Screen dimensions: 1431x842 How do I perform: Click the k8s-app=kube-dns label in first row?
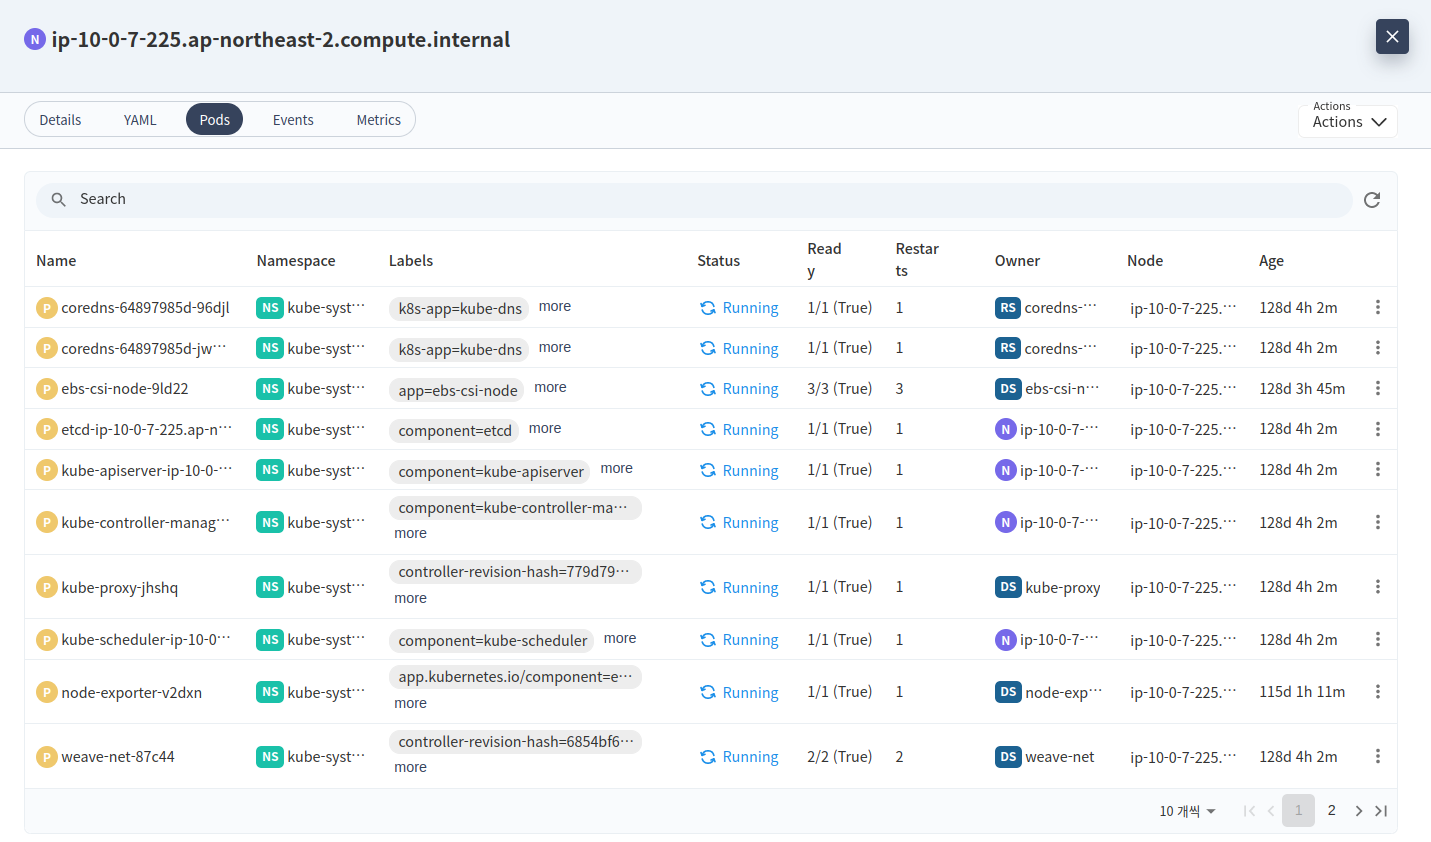point(460,308)
